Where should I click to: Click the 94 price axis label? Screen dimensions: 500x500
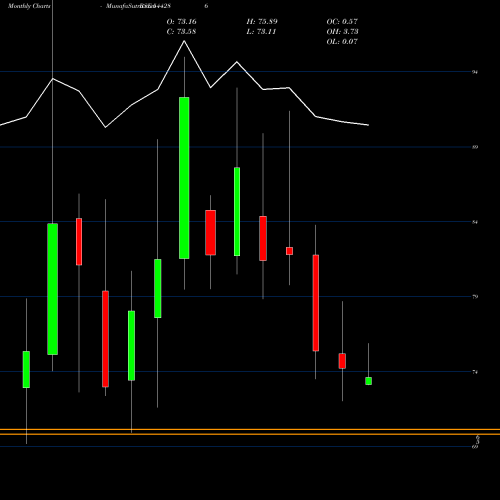475,72
